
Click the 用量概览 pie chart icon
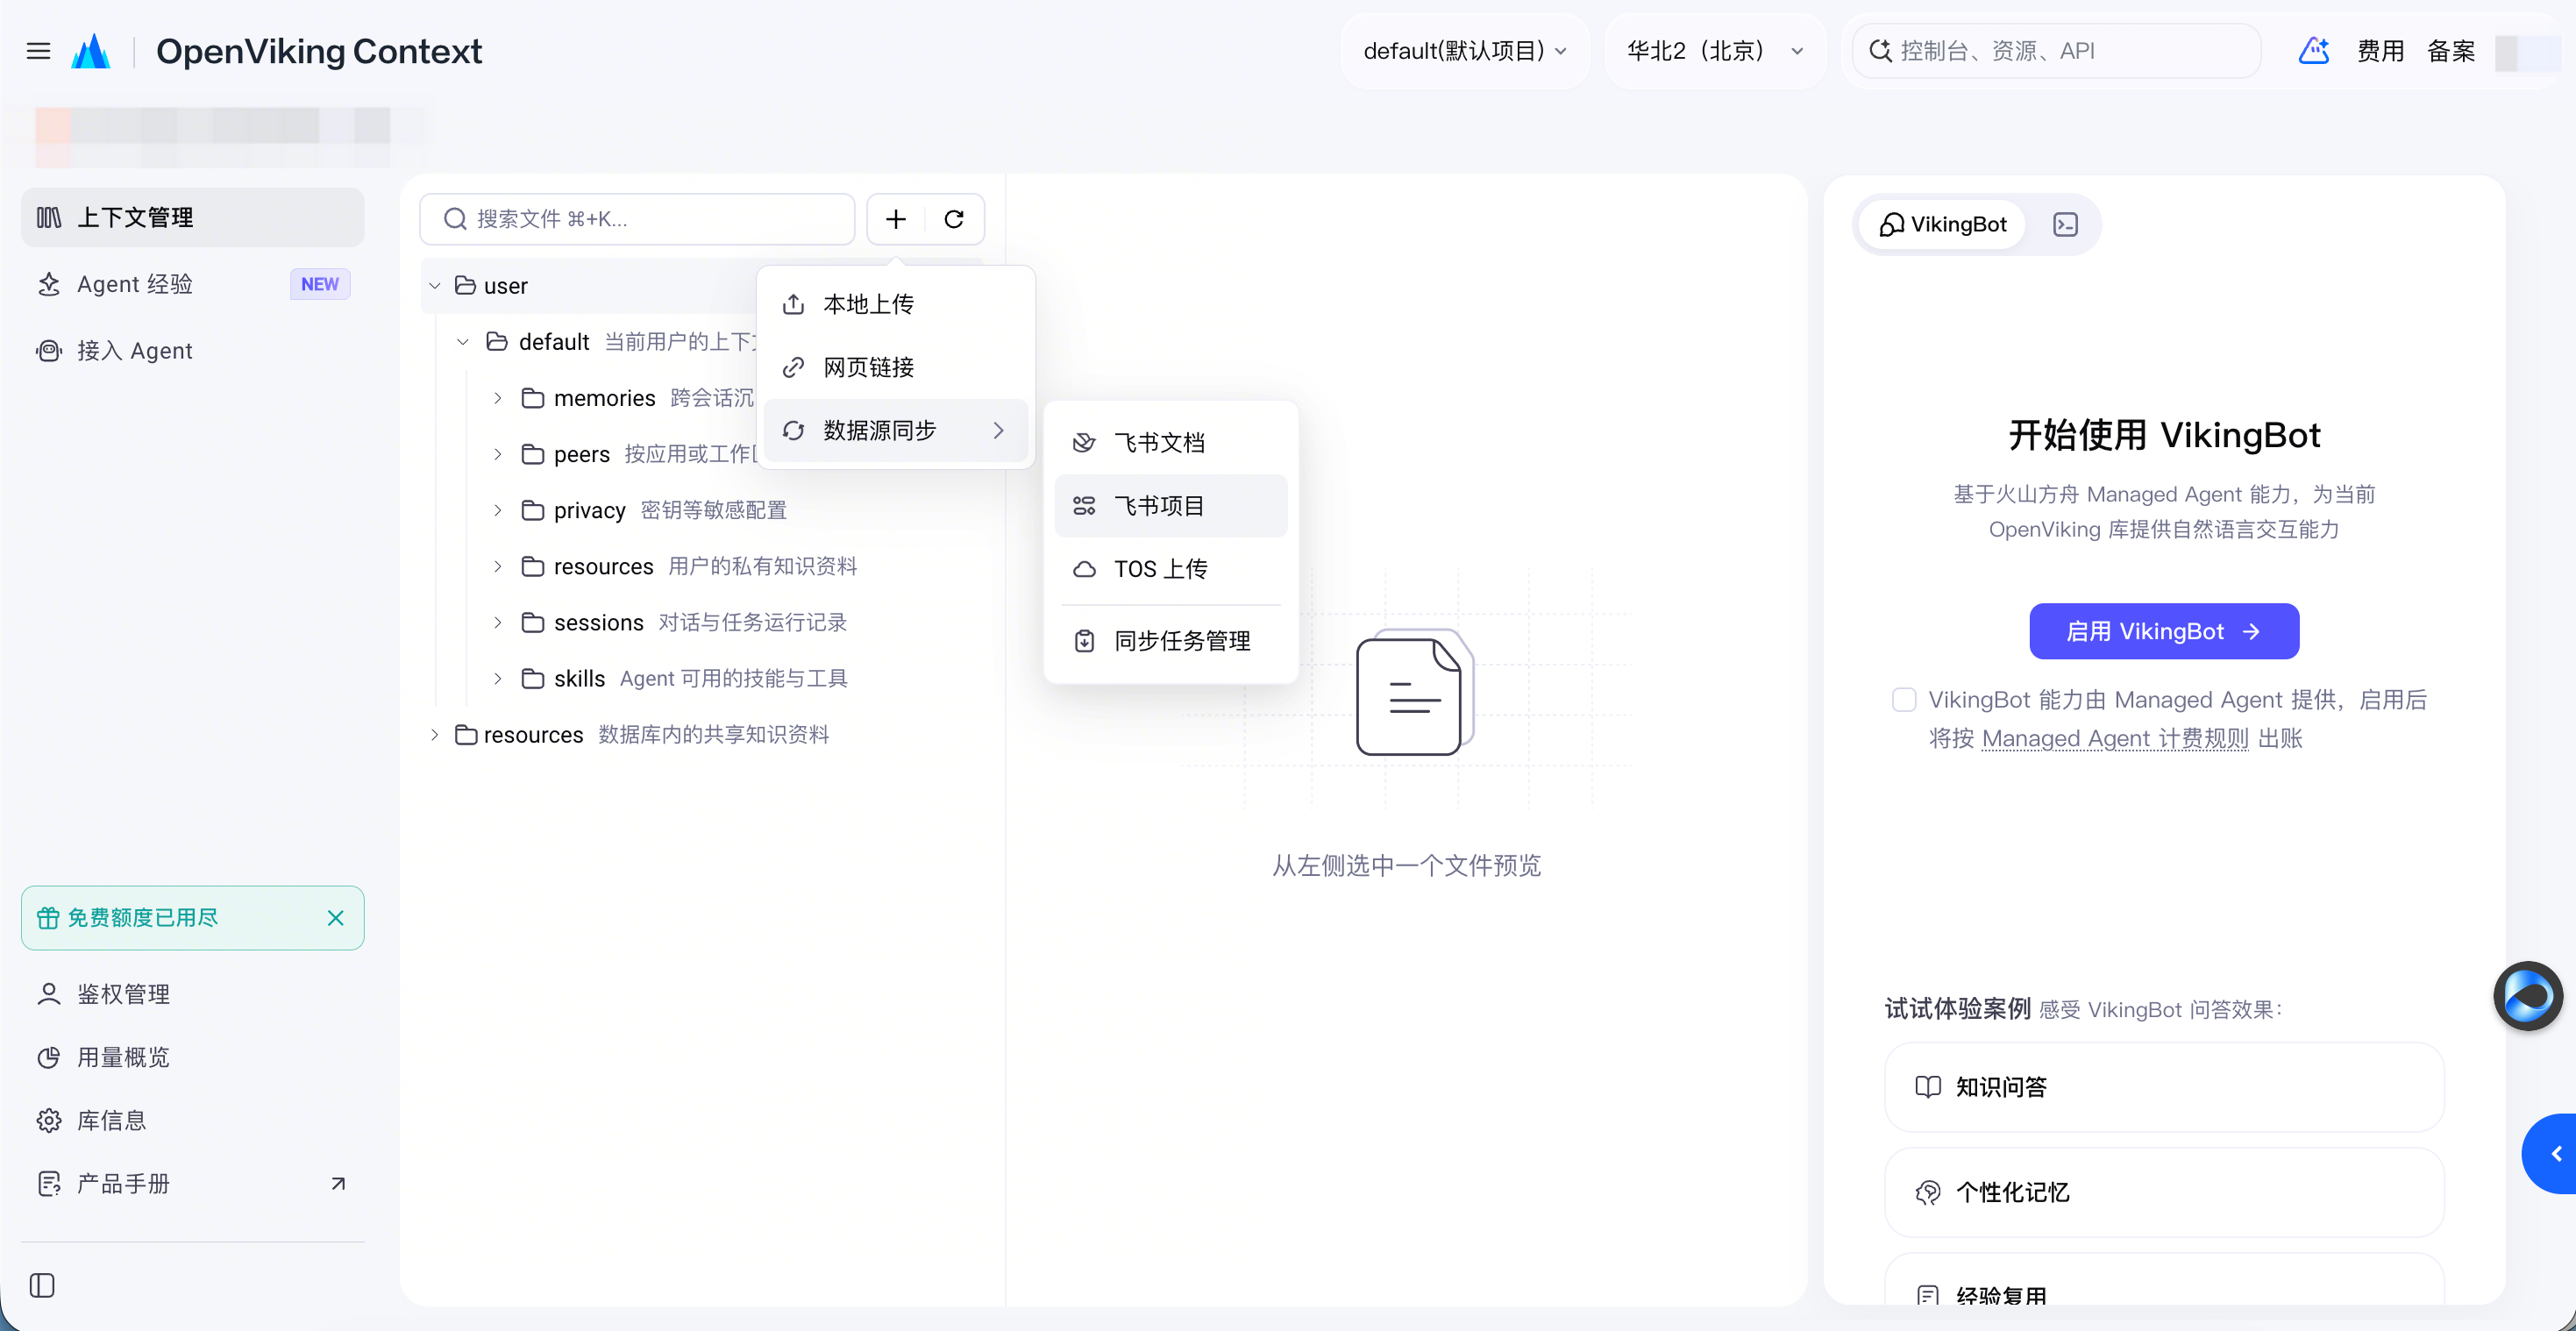pos(48,1058)
